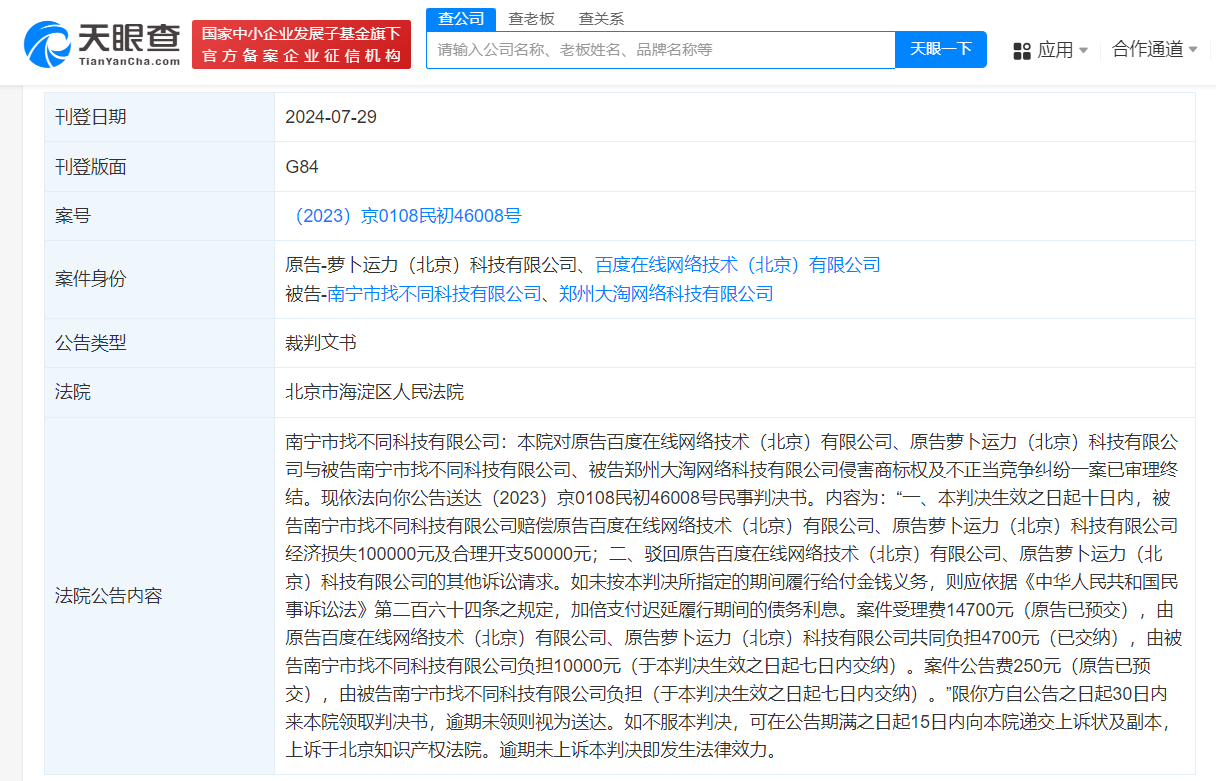Viewport: 1216px width, 781px height.
Task: Open 南宁市找不同科技有限公司 defendant link
Action: [434, 294]
